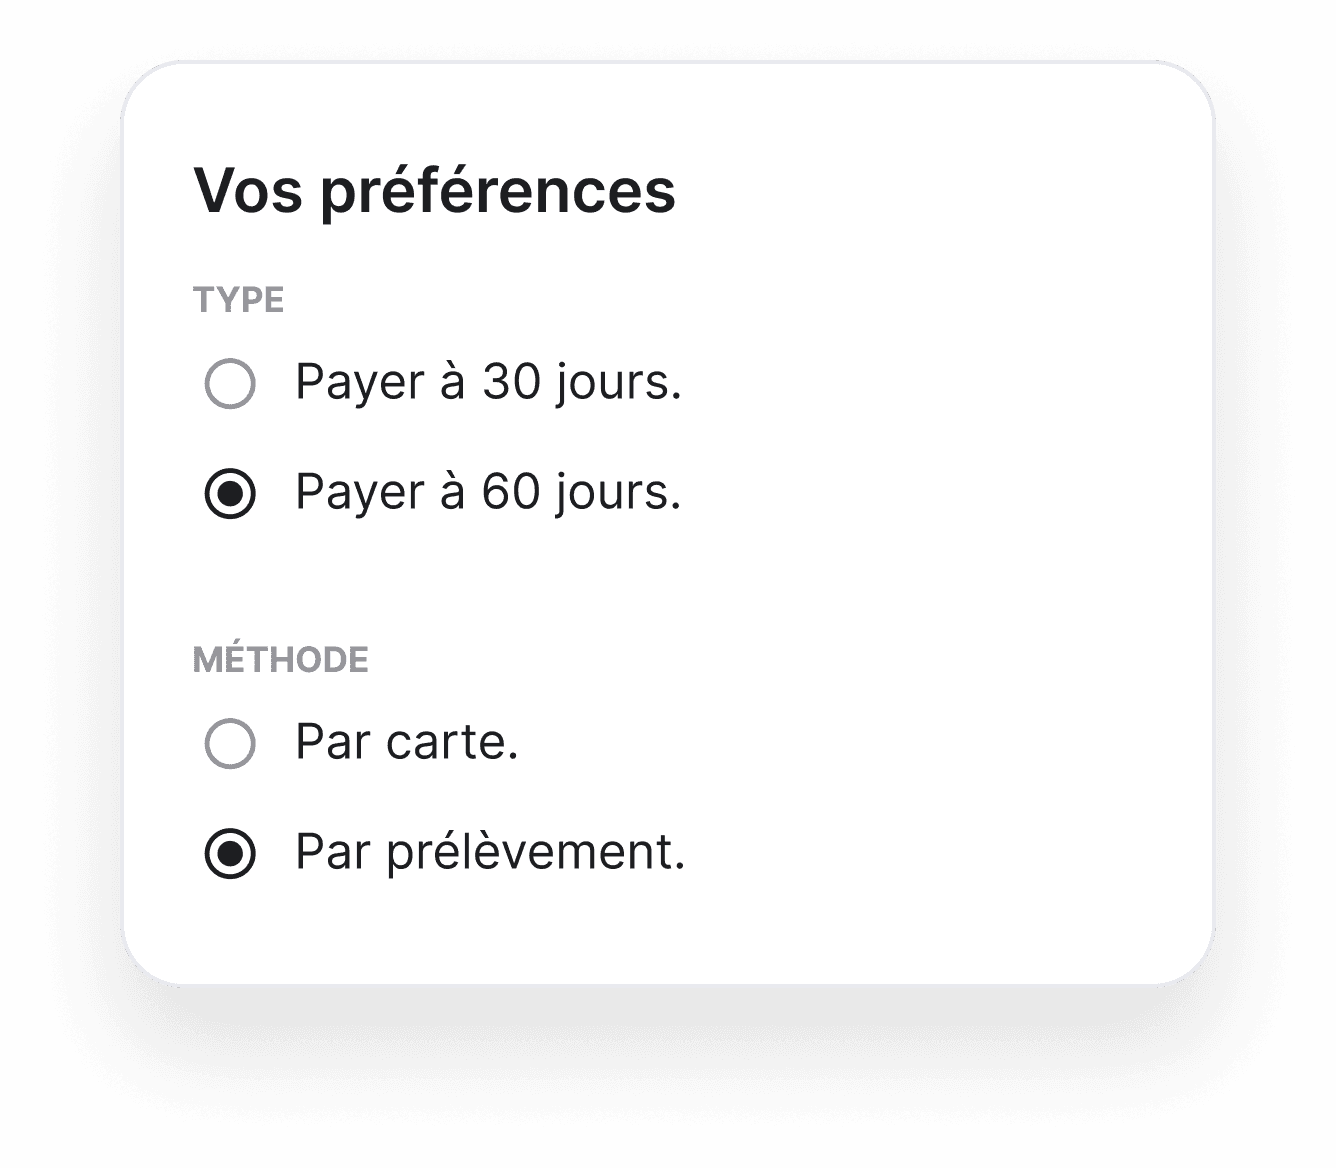This screenshot has height=1168, width=1336.
Task: Click the number '30' in the type options
Action: pos(511,382)
